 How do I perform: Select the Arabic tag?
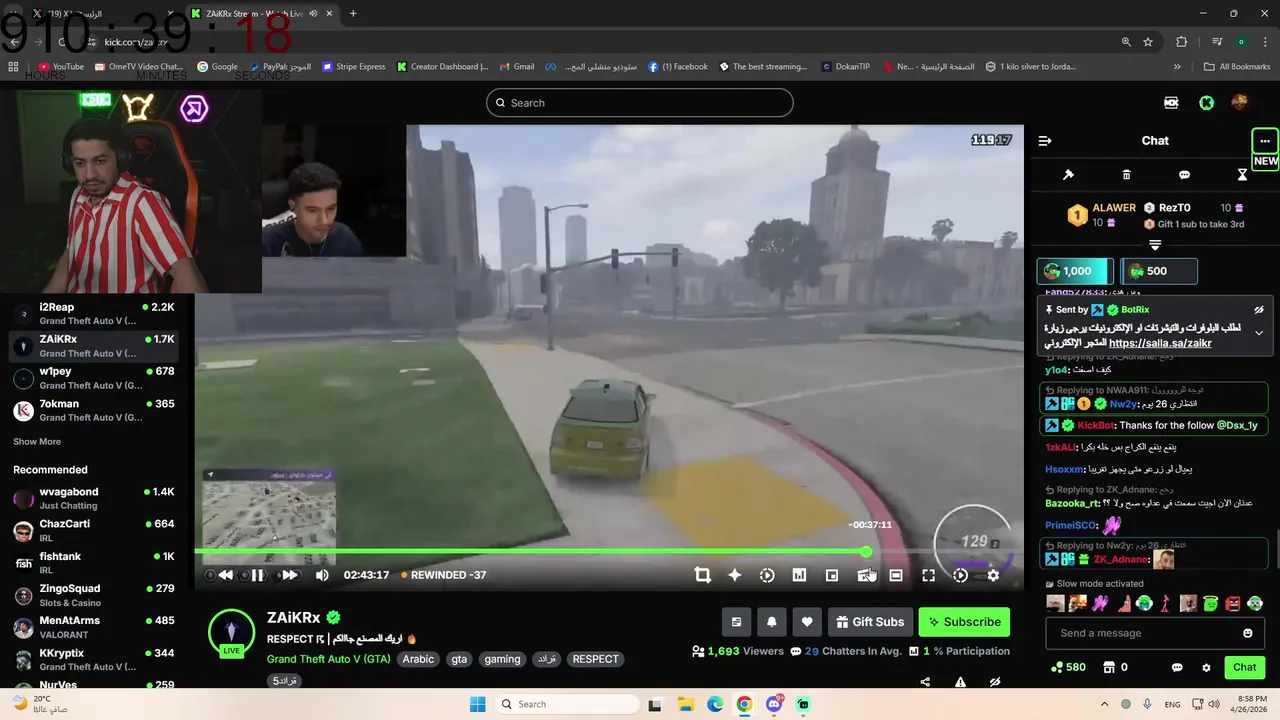pyautogui.click(x=418, y=659)
